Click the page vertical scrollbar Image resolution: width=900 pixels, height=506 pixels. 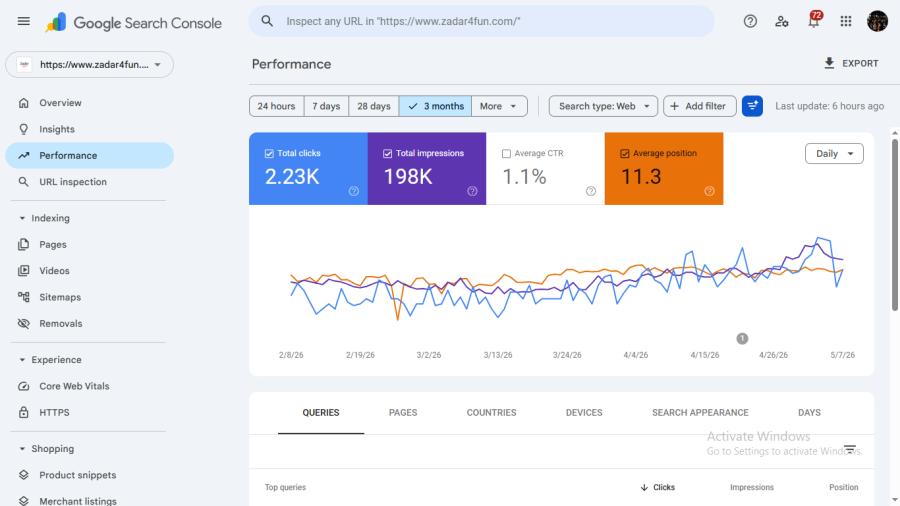point(895,225)
